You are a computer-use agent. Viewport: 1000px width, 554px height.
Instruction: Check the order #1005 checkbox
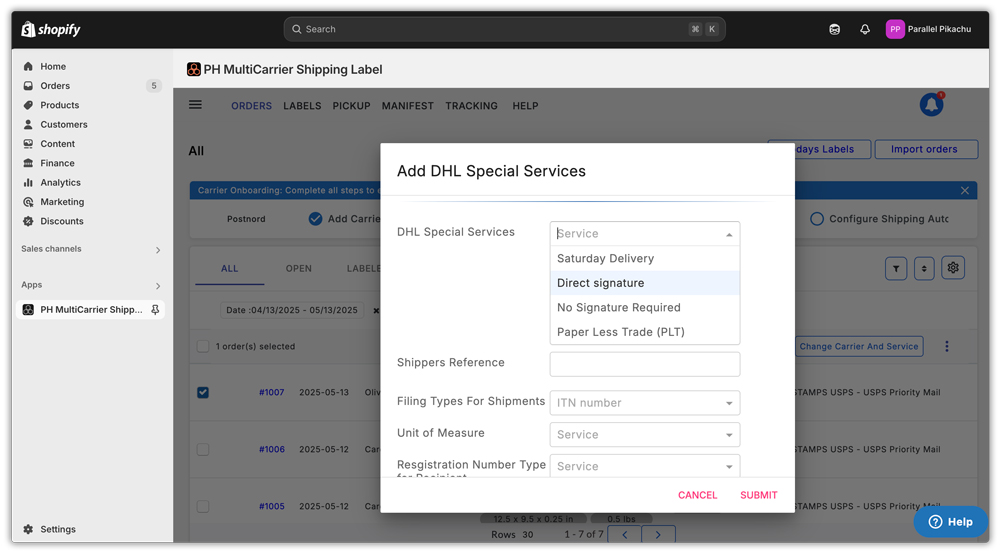[x=203, y=506]
